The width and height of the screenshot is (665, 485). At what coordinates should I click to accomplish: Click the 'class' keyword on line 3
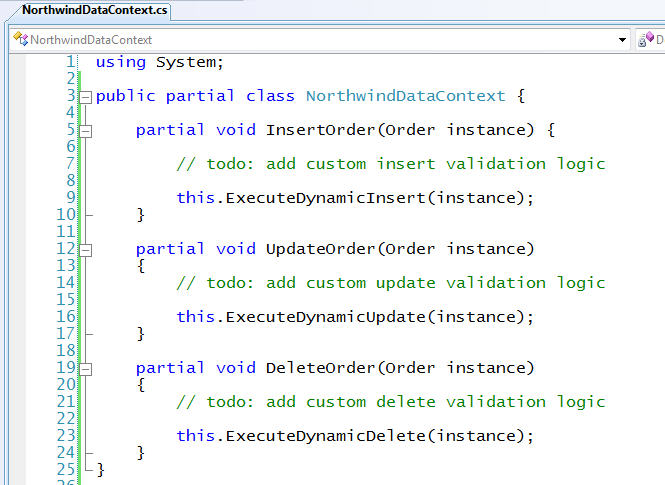point(270,96)
